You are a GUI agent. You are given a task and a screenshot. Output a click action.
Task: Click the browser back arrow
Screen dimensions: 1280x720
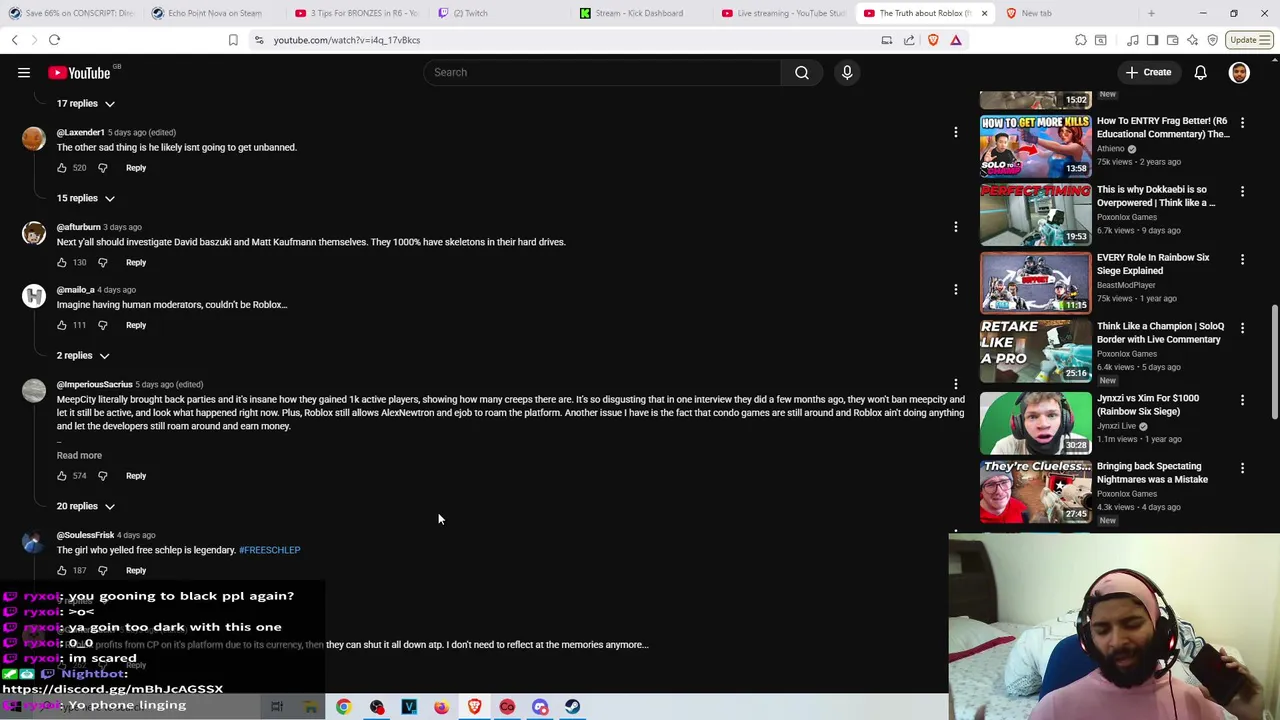point(14,40)
